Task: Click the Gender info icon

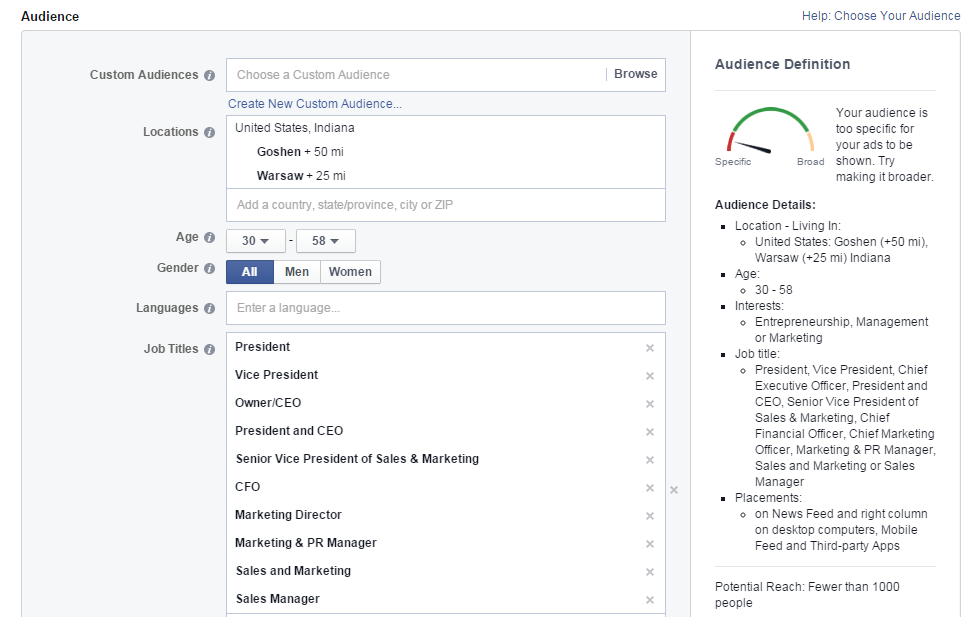Action: coord(209,269)
